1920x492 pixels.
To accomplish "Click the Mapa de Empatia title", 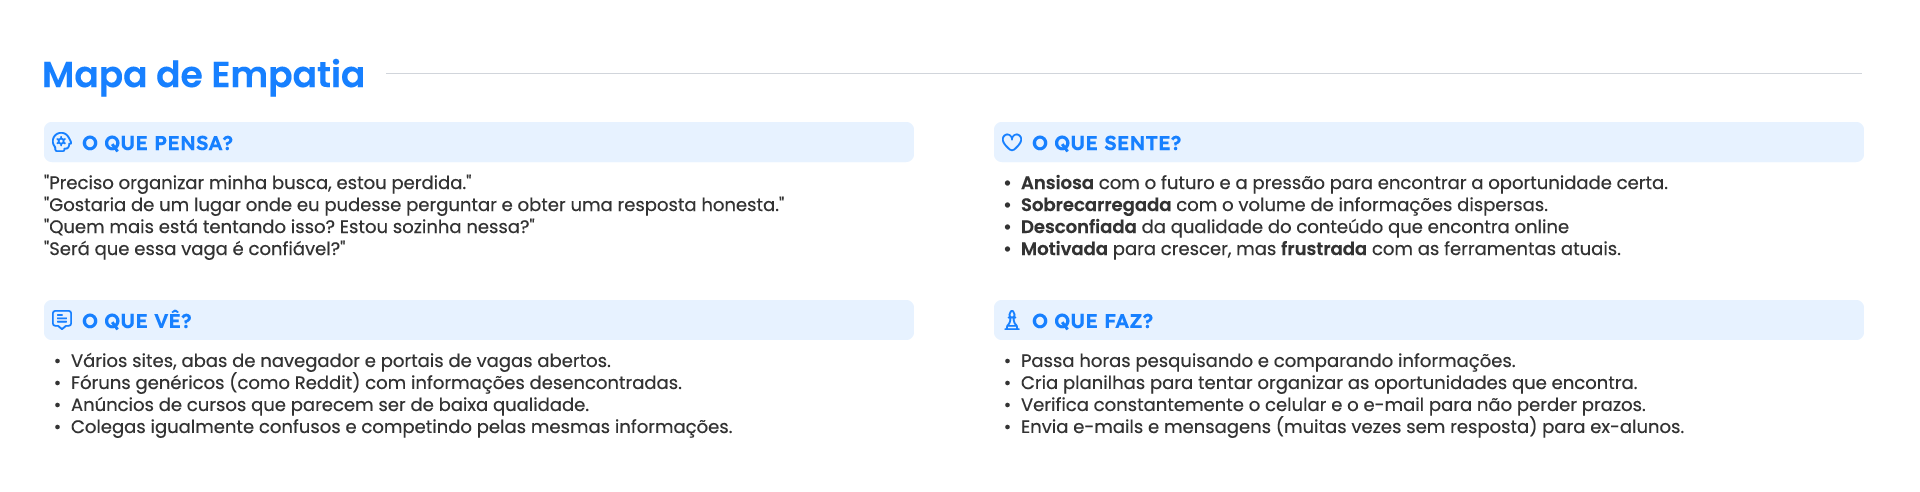I will click(x=203, y=75).
